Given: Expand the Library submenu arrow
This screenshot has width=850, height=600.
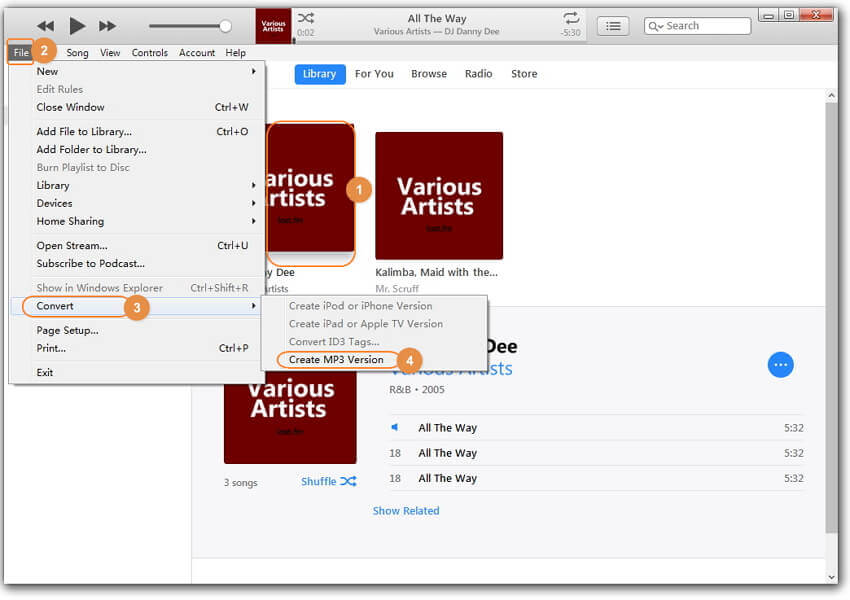Looking at the screenshot, I should pos(253,185).
